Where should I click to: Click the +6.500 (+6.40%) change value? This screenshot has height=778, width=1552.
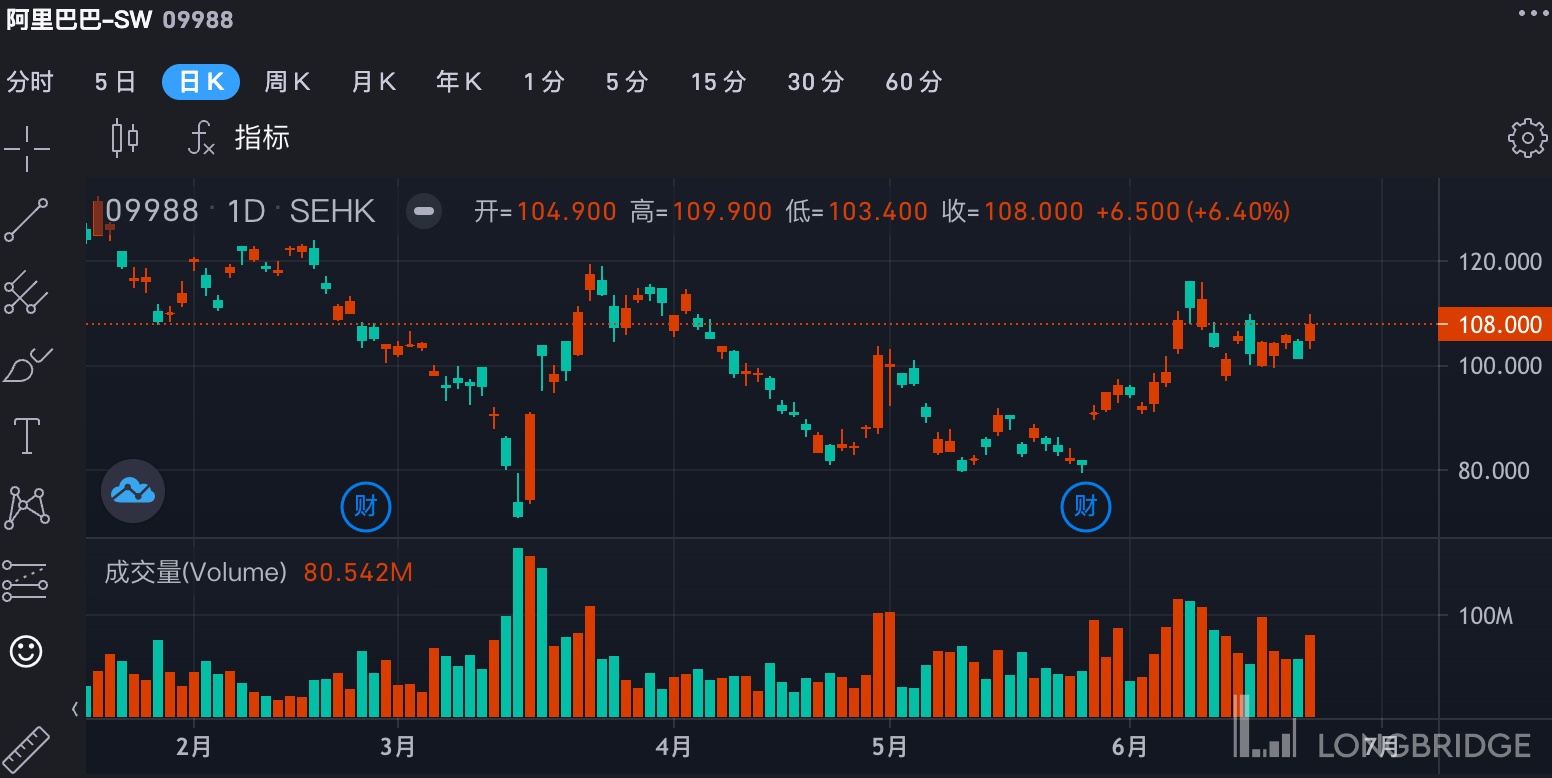[1193, 211]
